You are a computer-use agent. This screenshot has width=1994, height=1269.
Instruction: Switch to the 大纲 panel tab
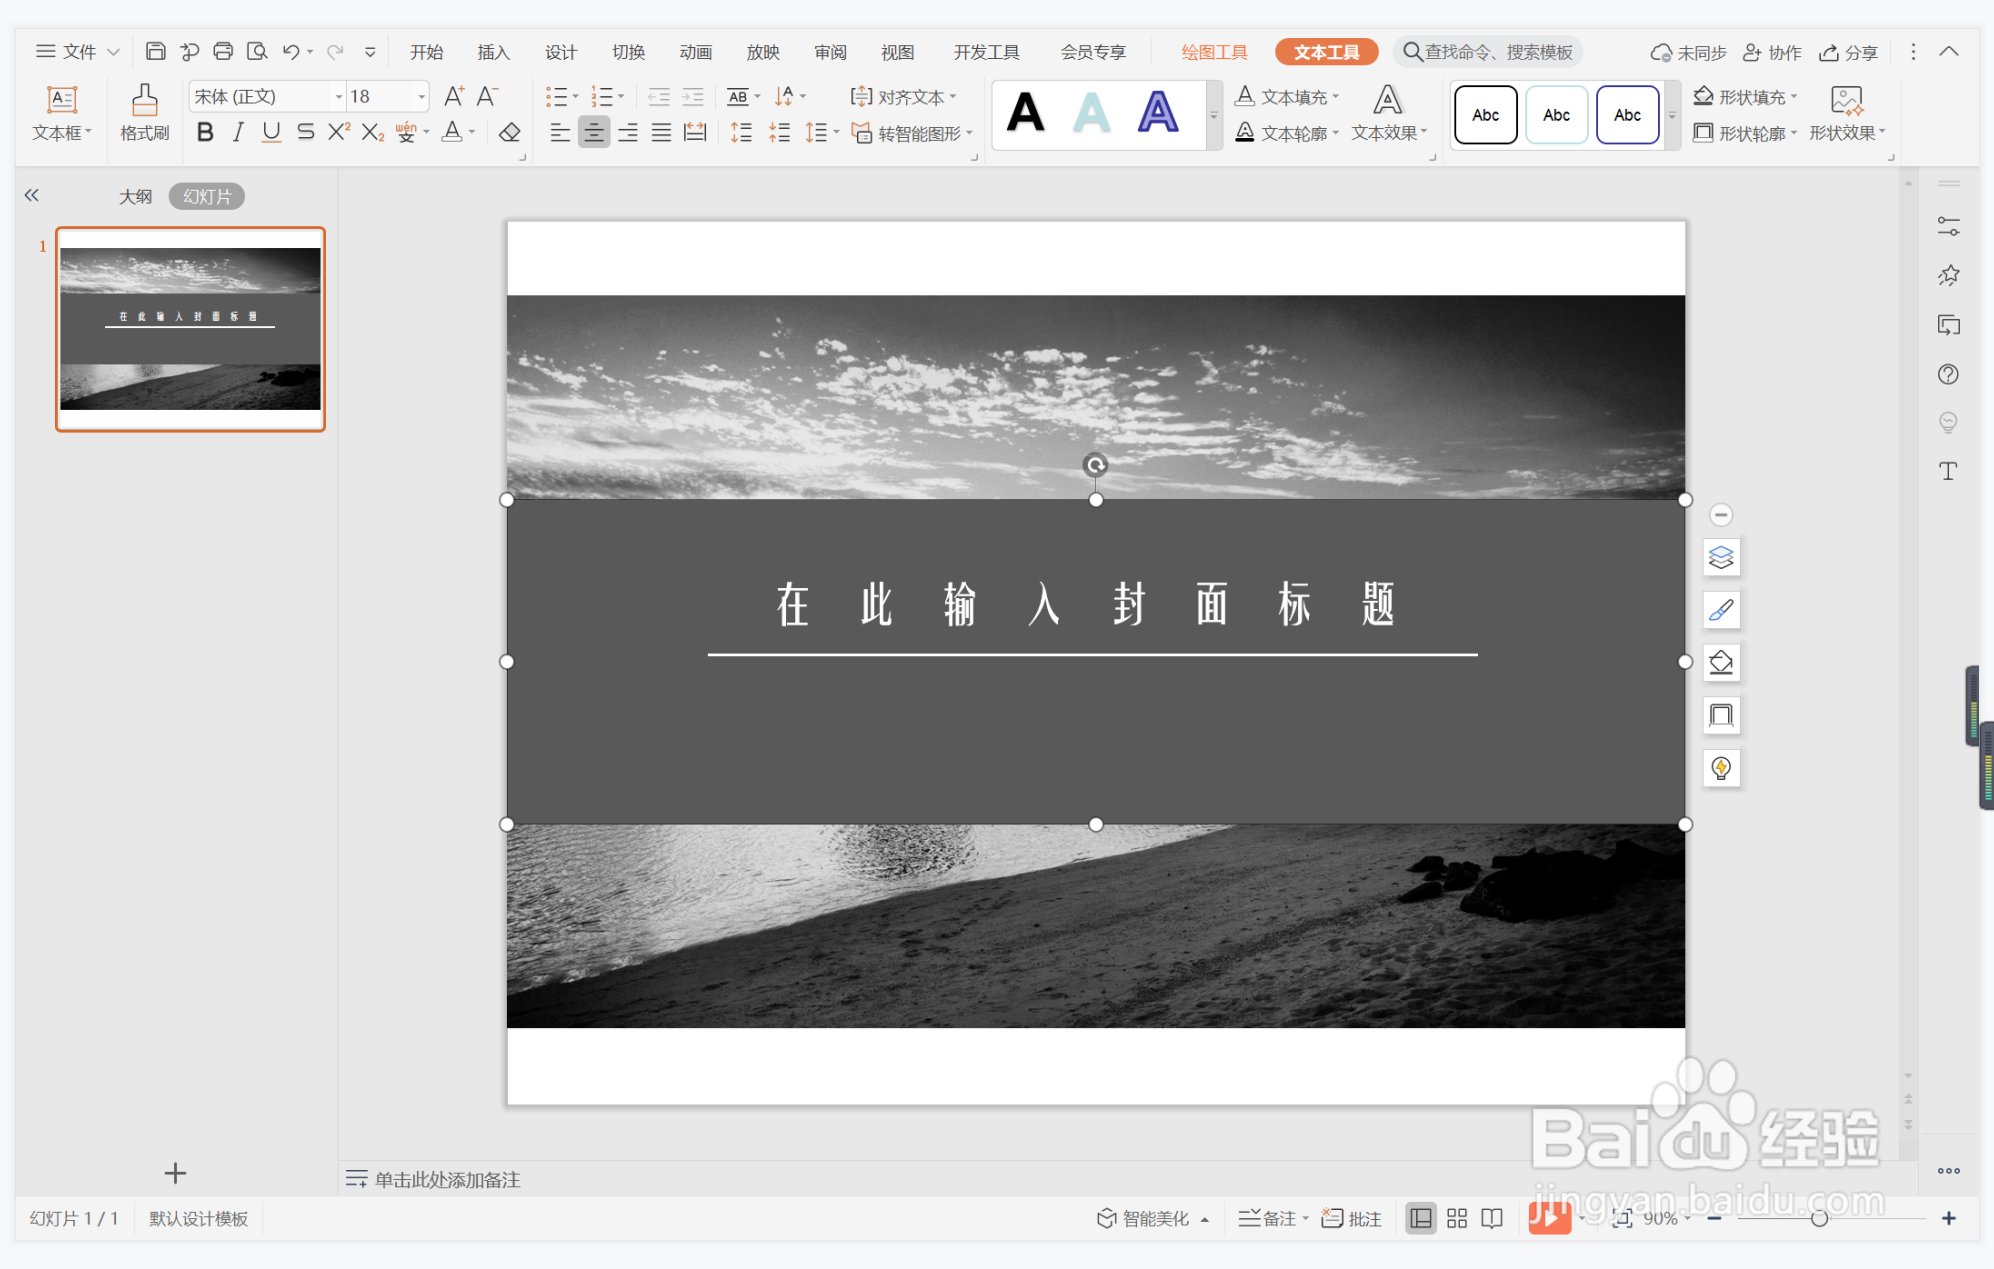(x=135, y=197)
